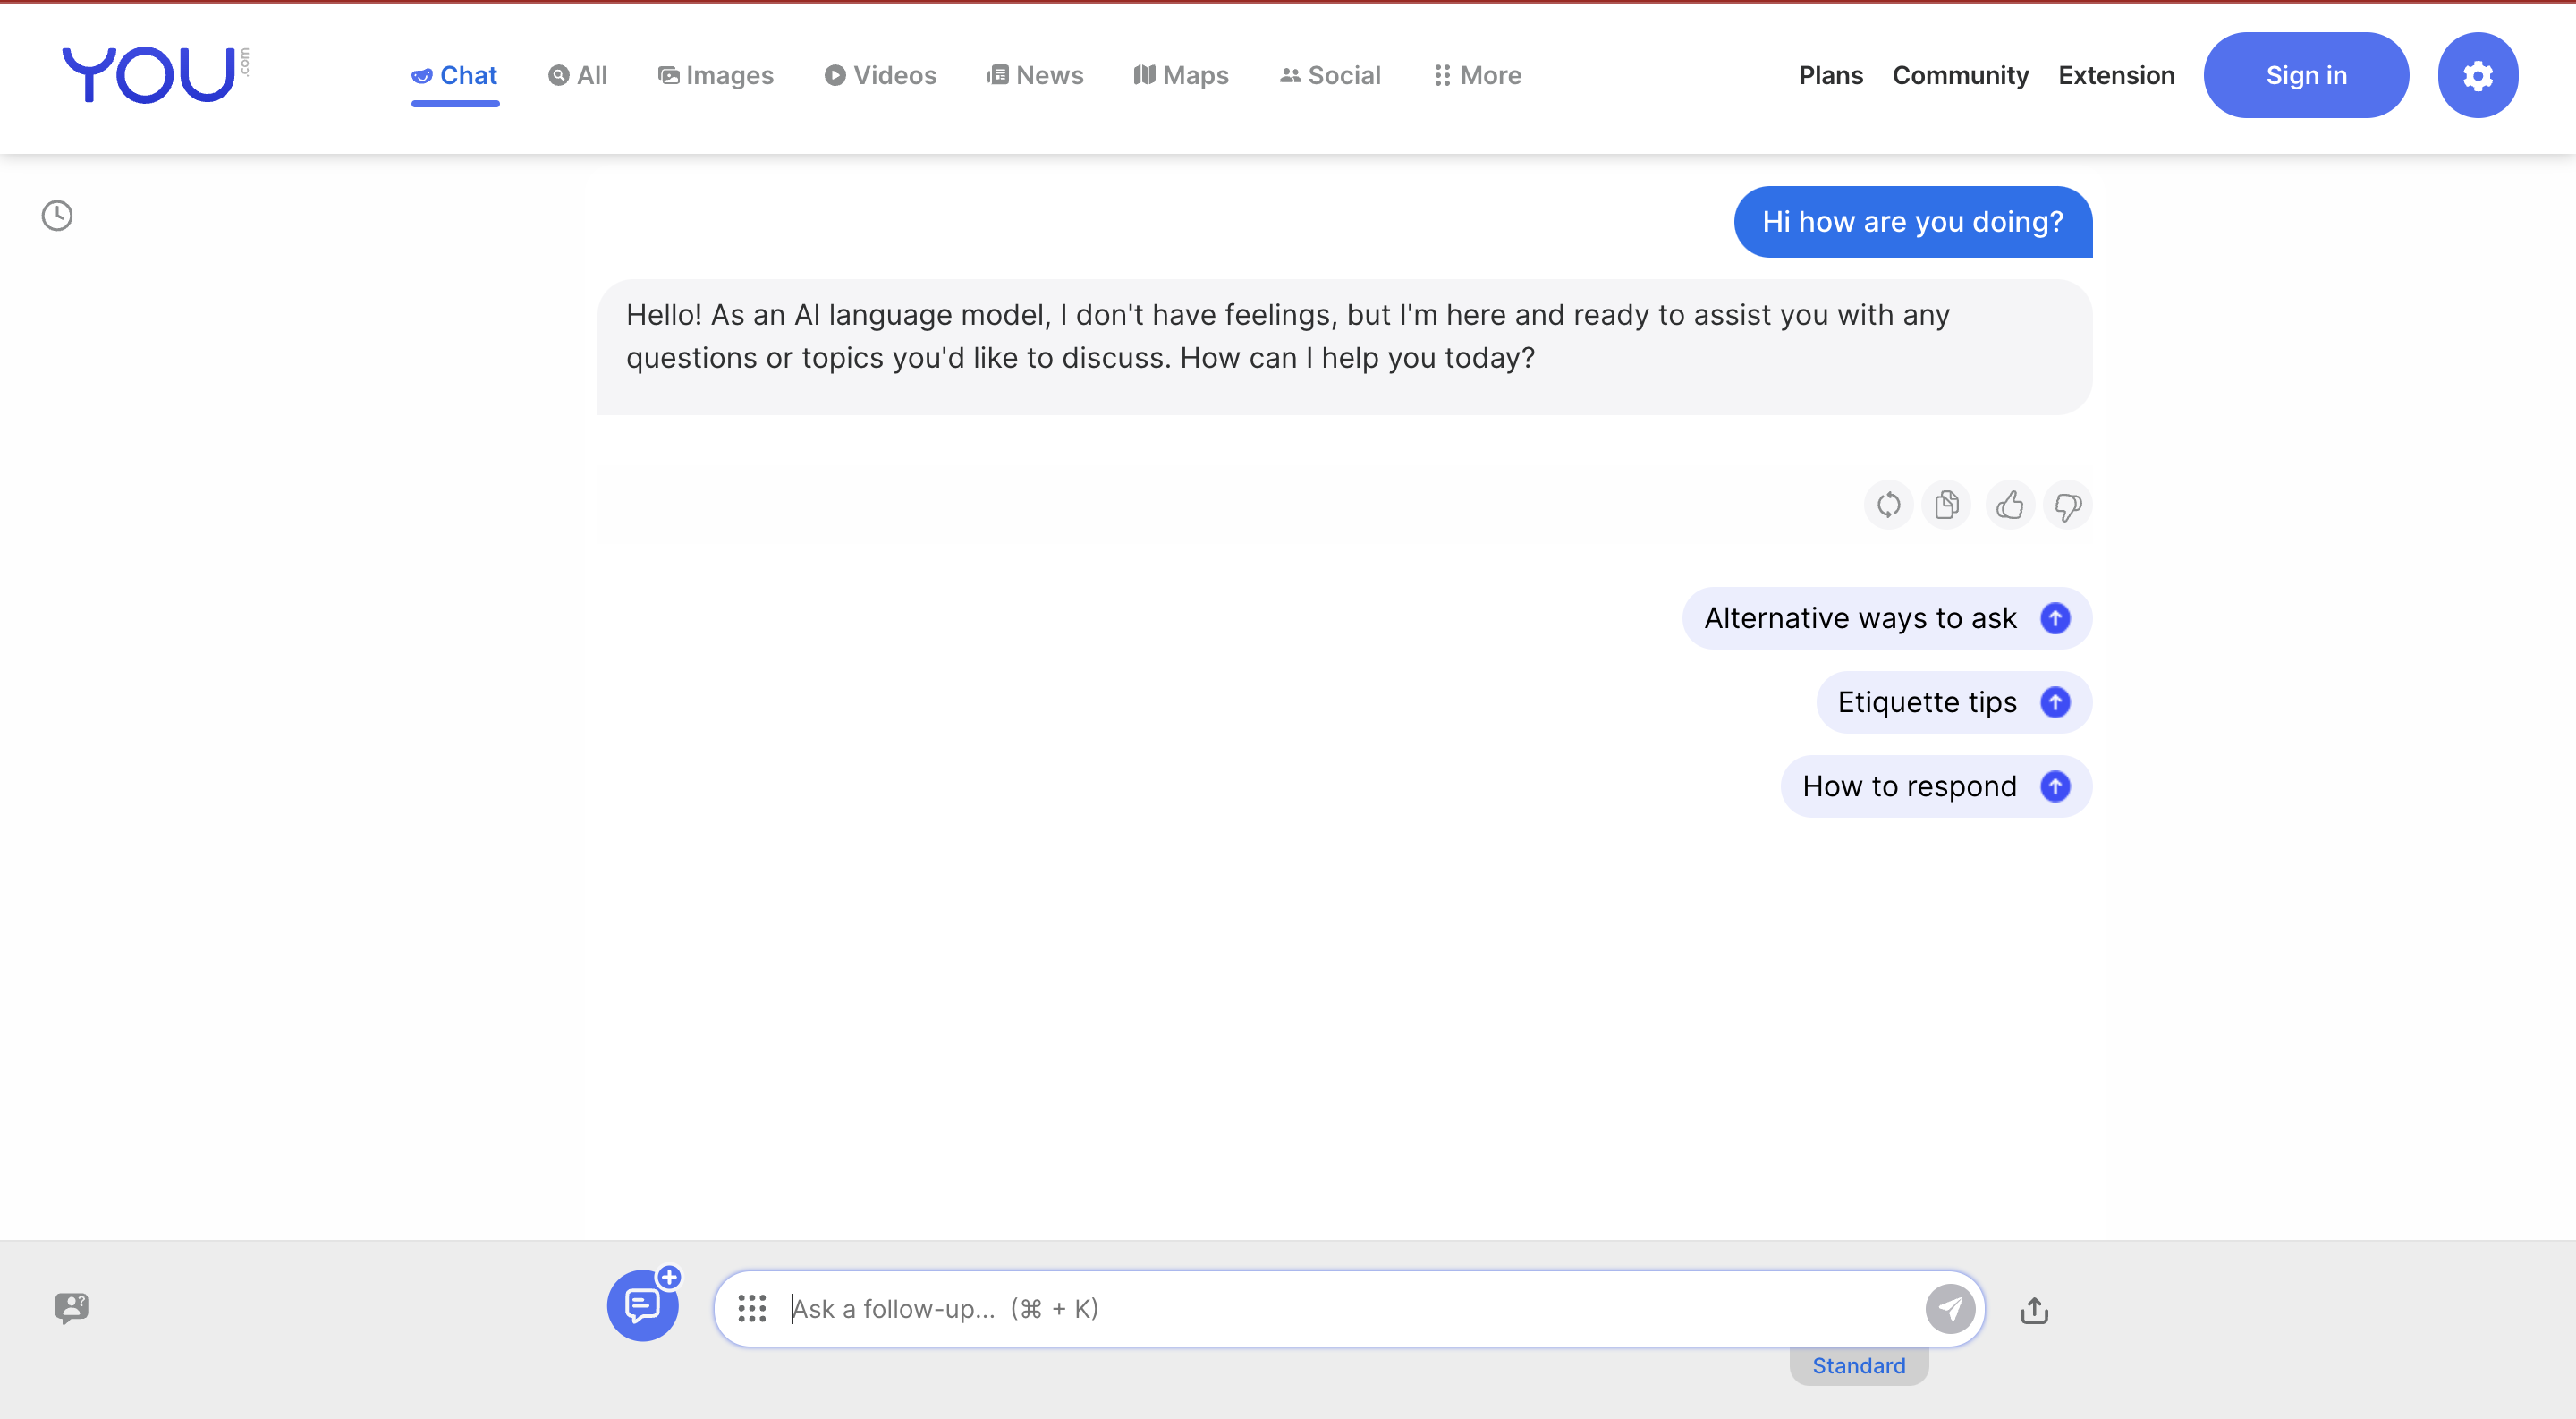The height and width of the screenshot is (1419, 2576).
Task: Click the Community menu item
Action: pos(1960,75)
